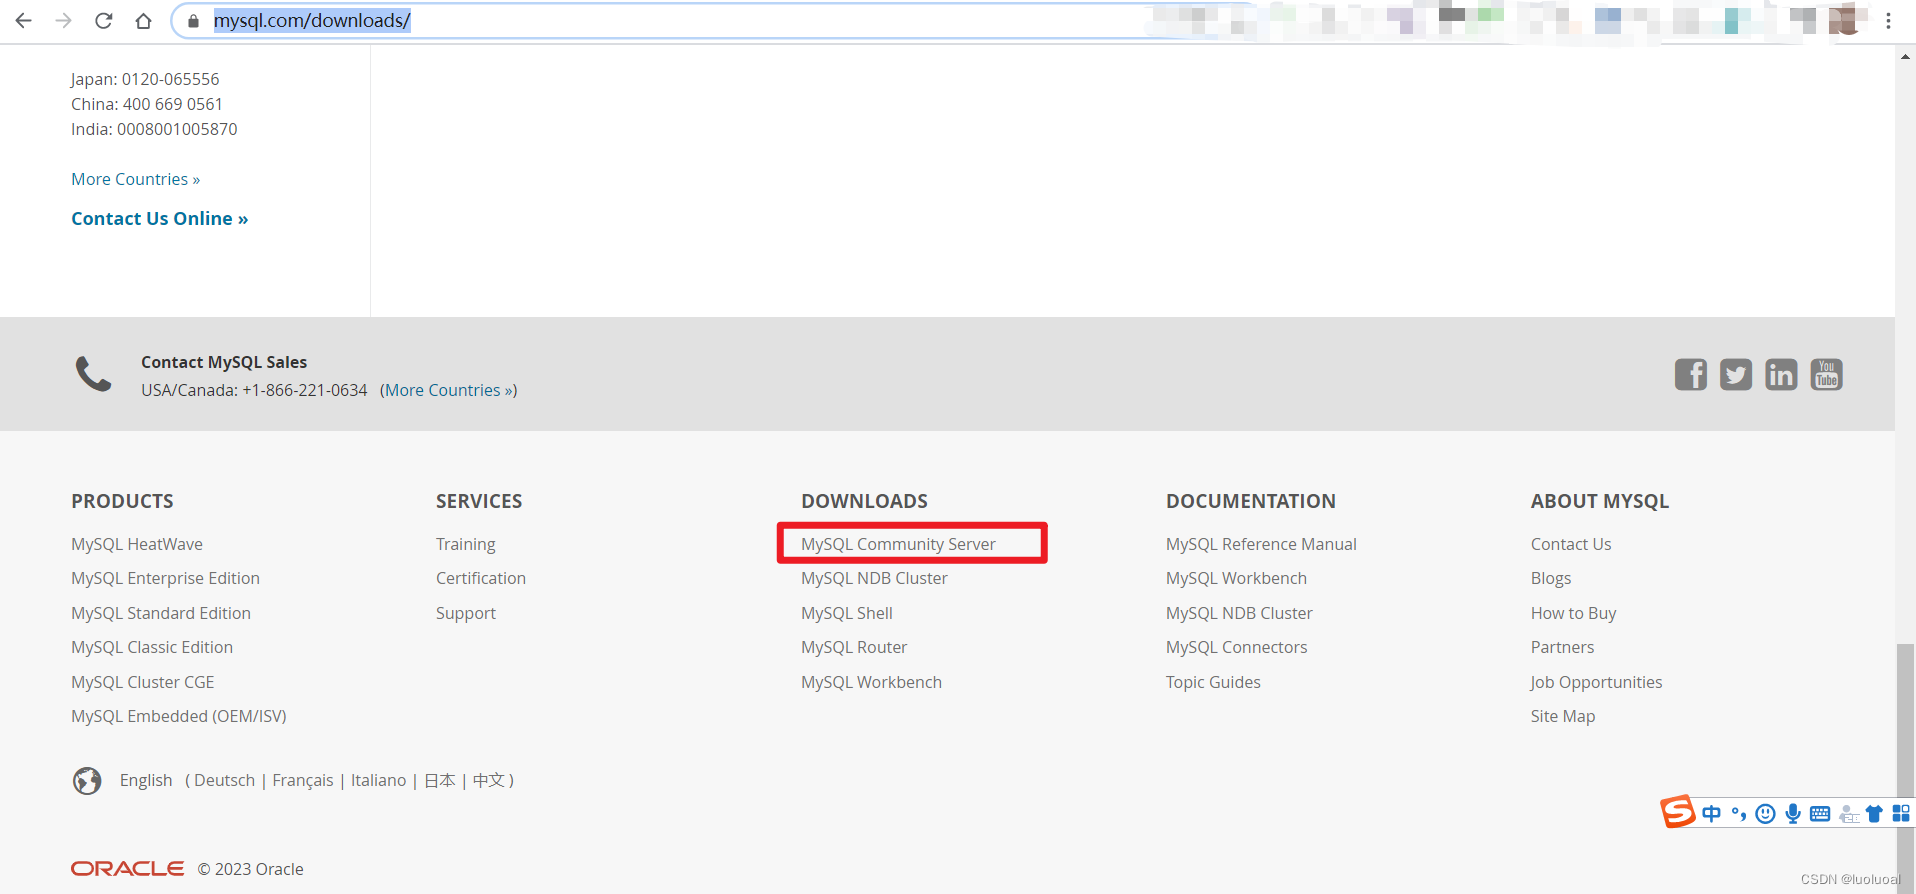Click the DOWNLOADS footer heading

point(864,501)
